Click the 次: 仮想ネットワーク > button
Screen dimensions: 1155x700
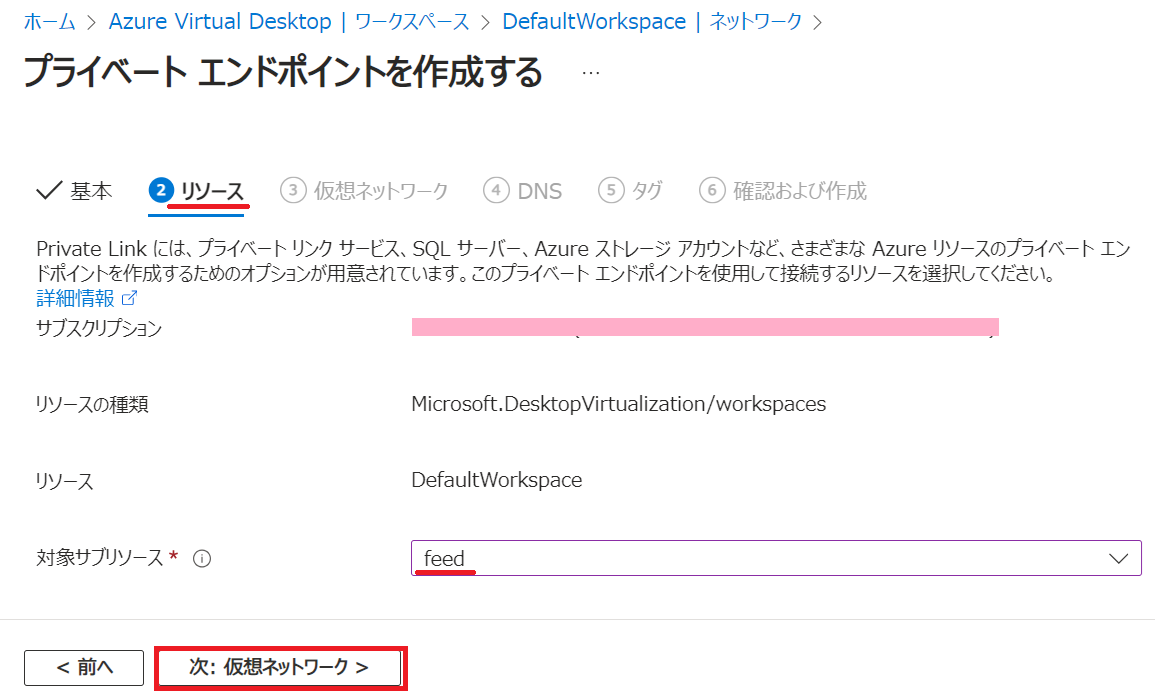pos(280,668)
